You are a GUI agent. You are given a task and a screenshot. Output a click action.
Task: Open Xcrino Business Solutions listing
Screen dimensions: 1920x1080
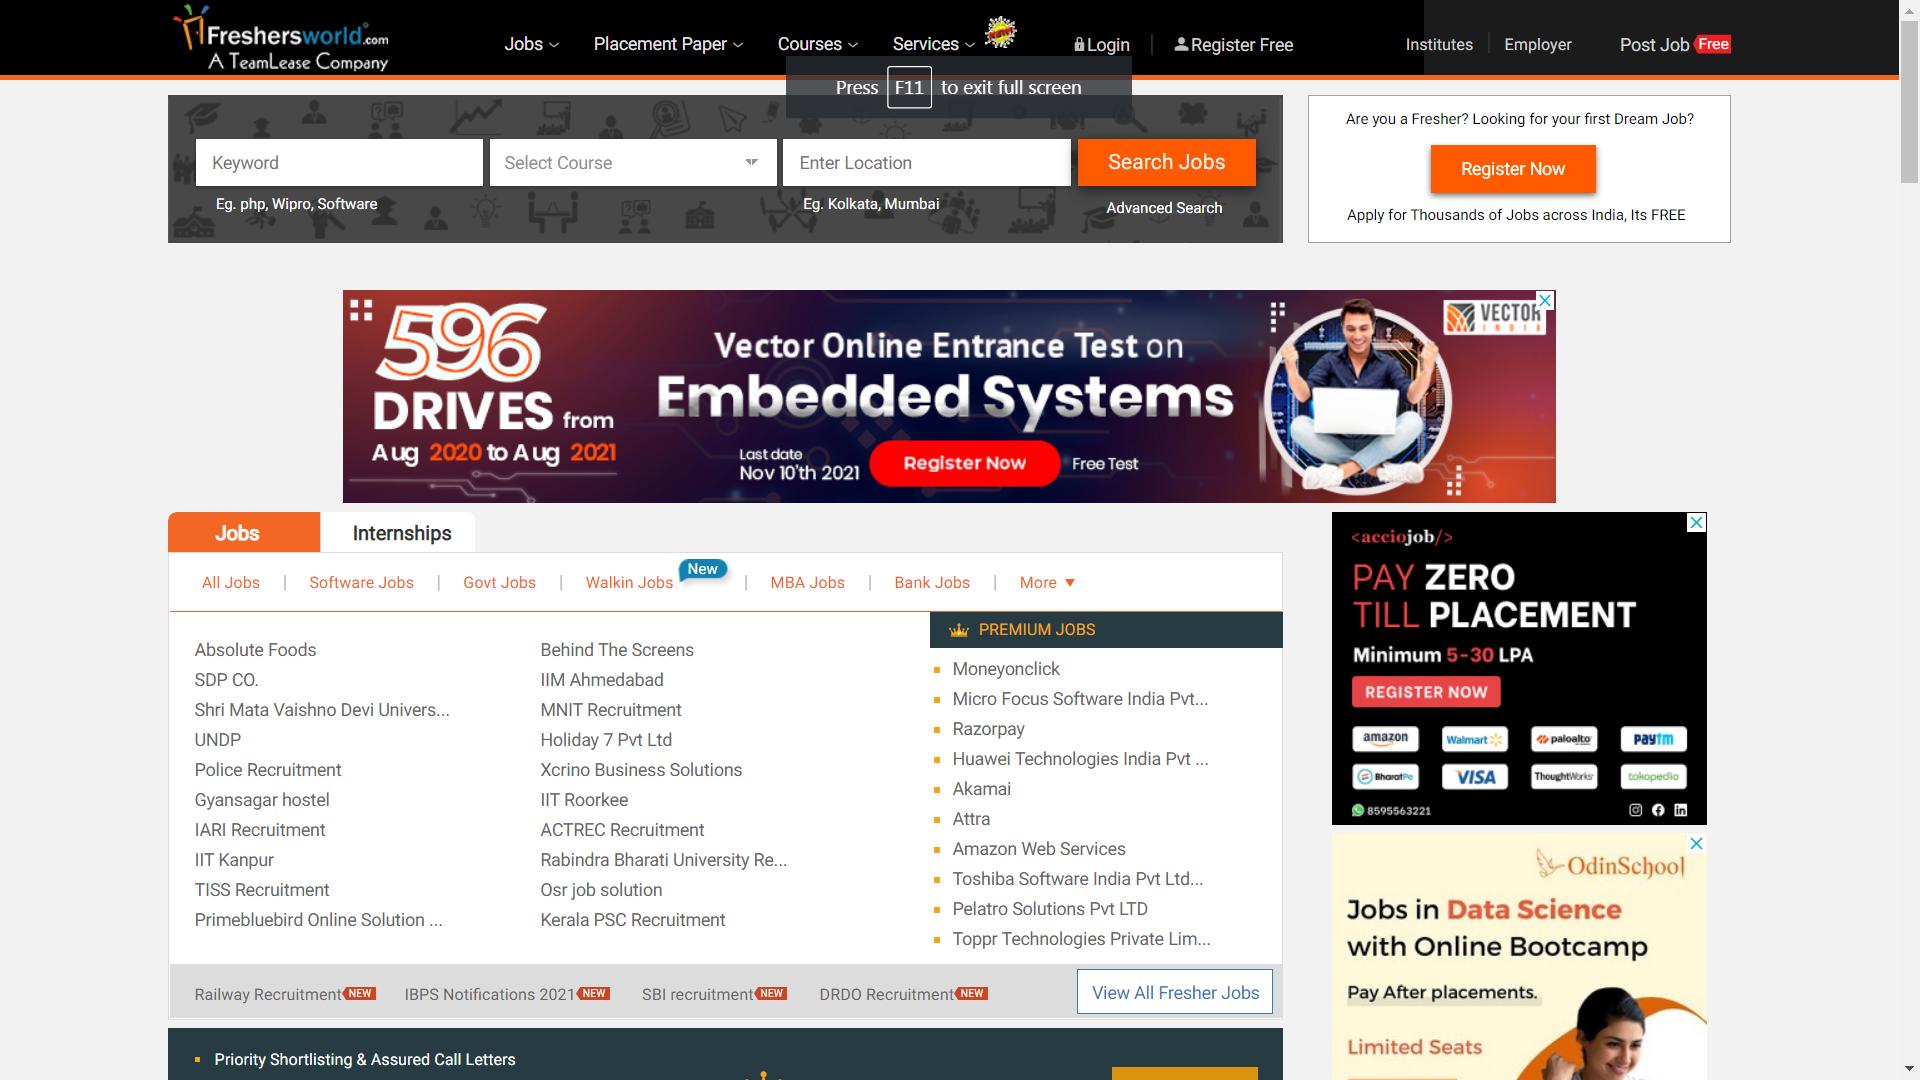click(641, 770)
